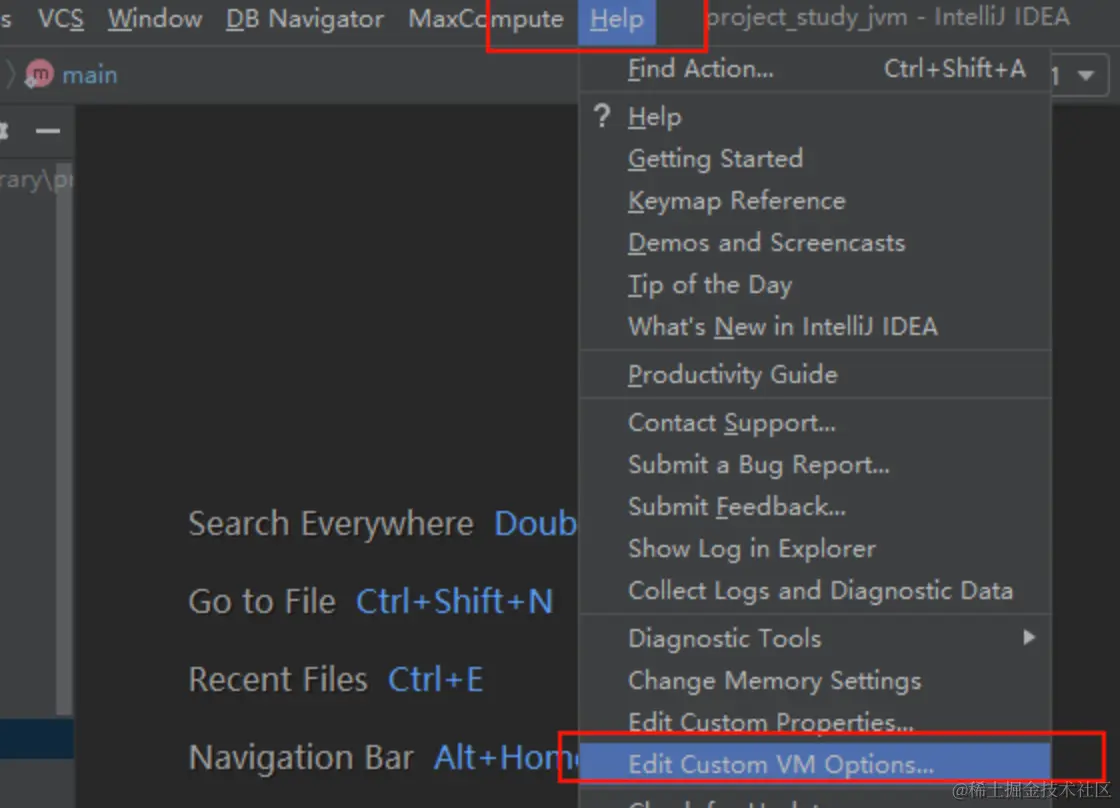Screen dimensions: 1120x808
Task: Open the VCS menu
Action: coord(60,19)
